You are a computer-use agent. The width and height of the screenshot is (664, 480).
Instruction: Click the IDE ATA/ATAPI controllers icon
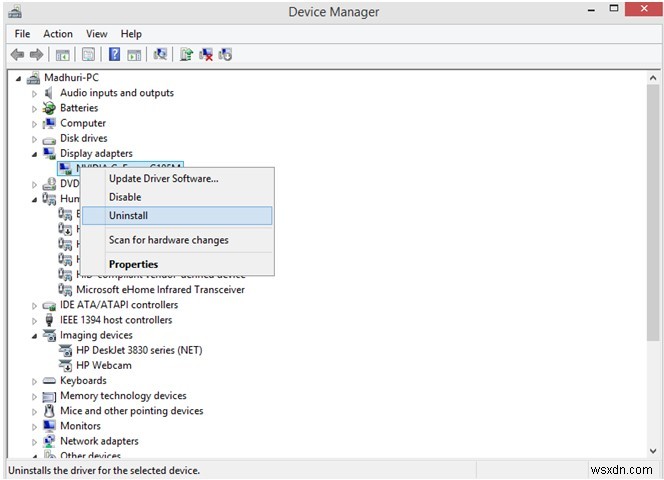[x=49, y=305]
